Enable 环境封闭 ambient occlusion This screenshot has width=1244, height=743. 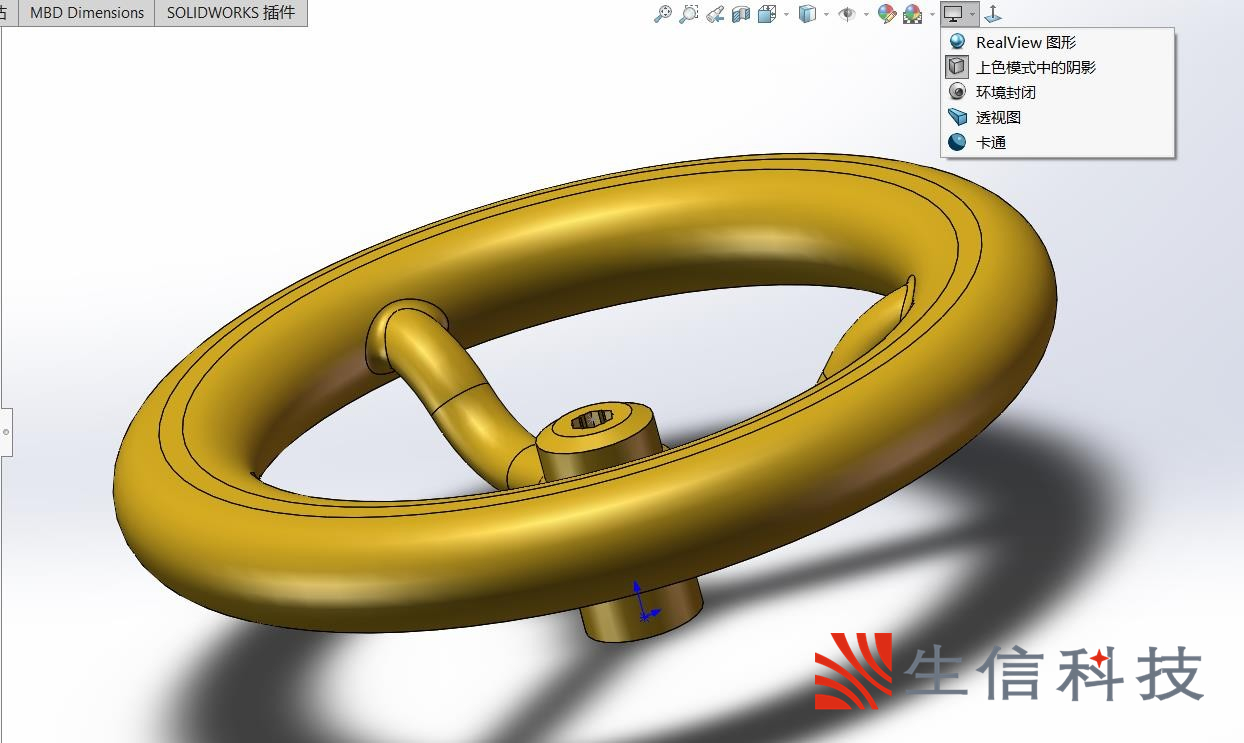[1005, 92]
